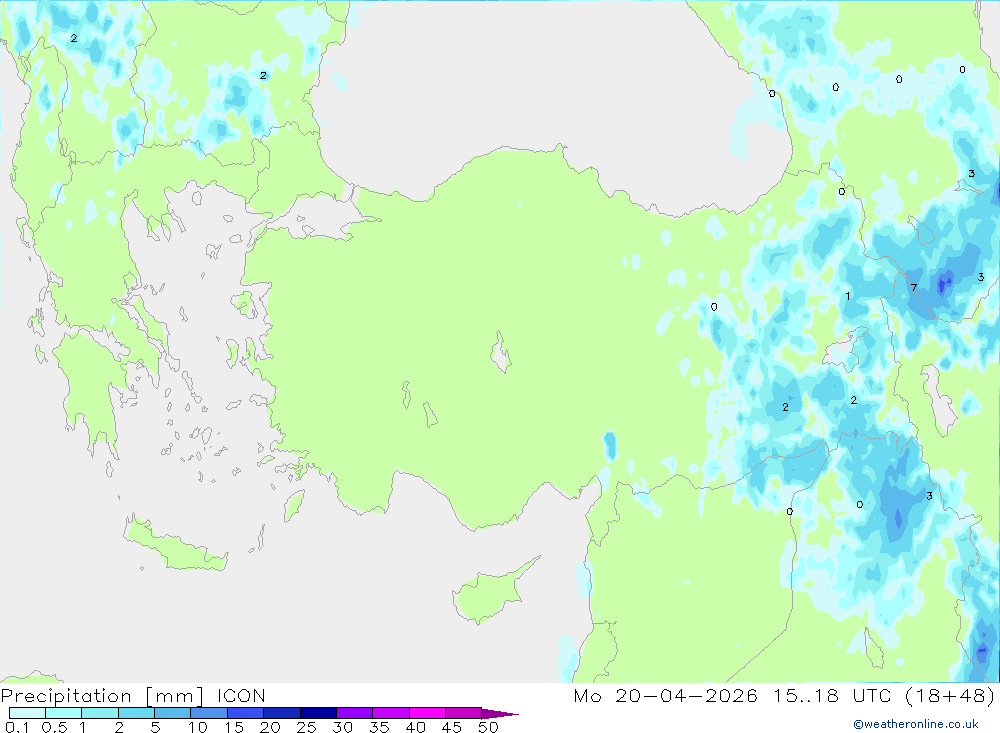Select the 2–5 mm legend color swatch
Image resolution: width=1000 pixels, height=733 pixels.
click(136, 713)
